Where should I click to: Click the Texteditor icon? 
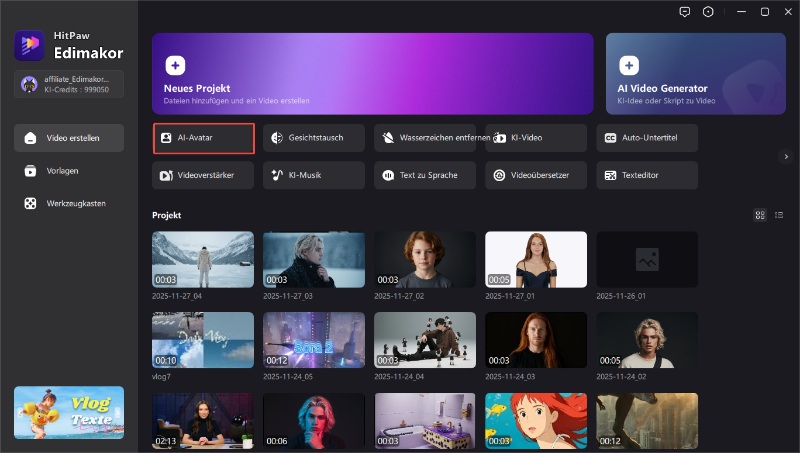tap(610, 175)
